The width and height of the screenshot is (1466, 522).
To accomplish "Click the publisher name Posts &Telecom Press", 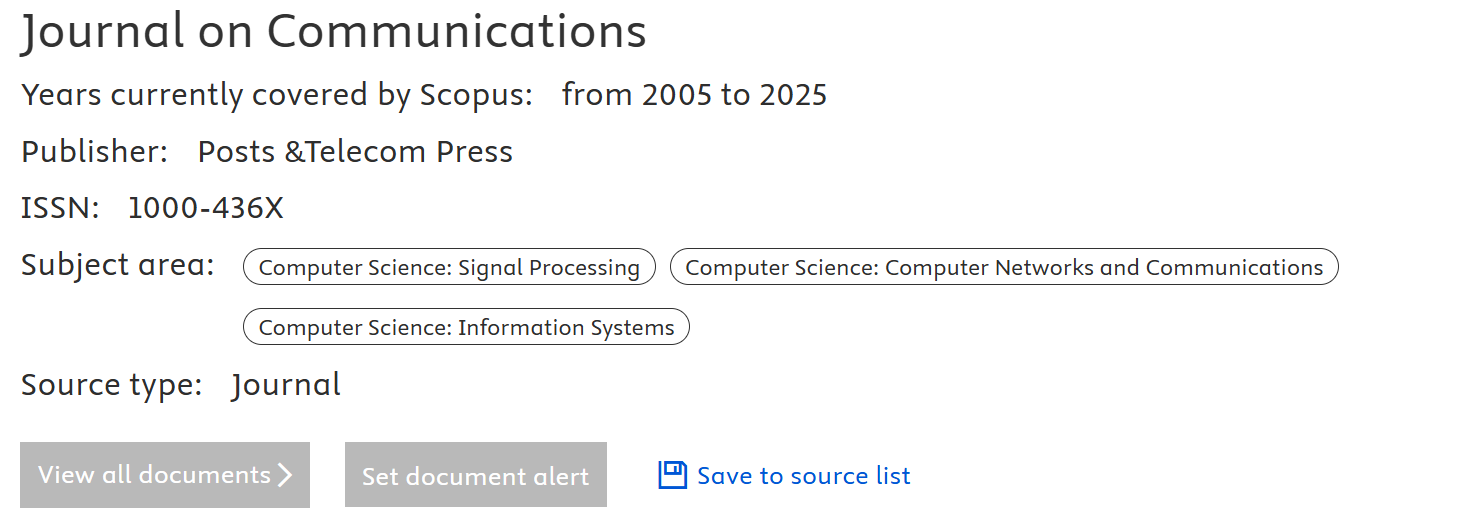I will [355, 152].
